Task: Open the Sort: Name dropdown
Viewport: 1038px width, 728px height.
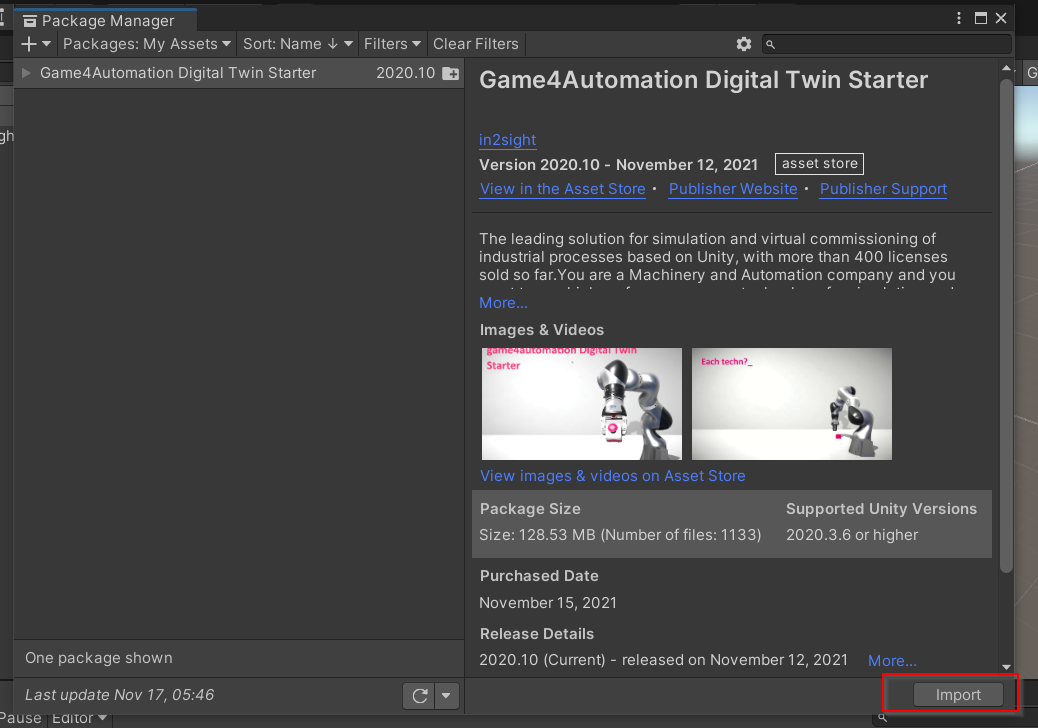Action: [297, 44]
